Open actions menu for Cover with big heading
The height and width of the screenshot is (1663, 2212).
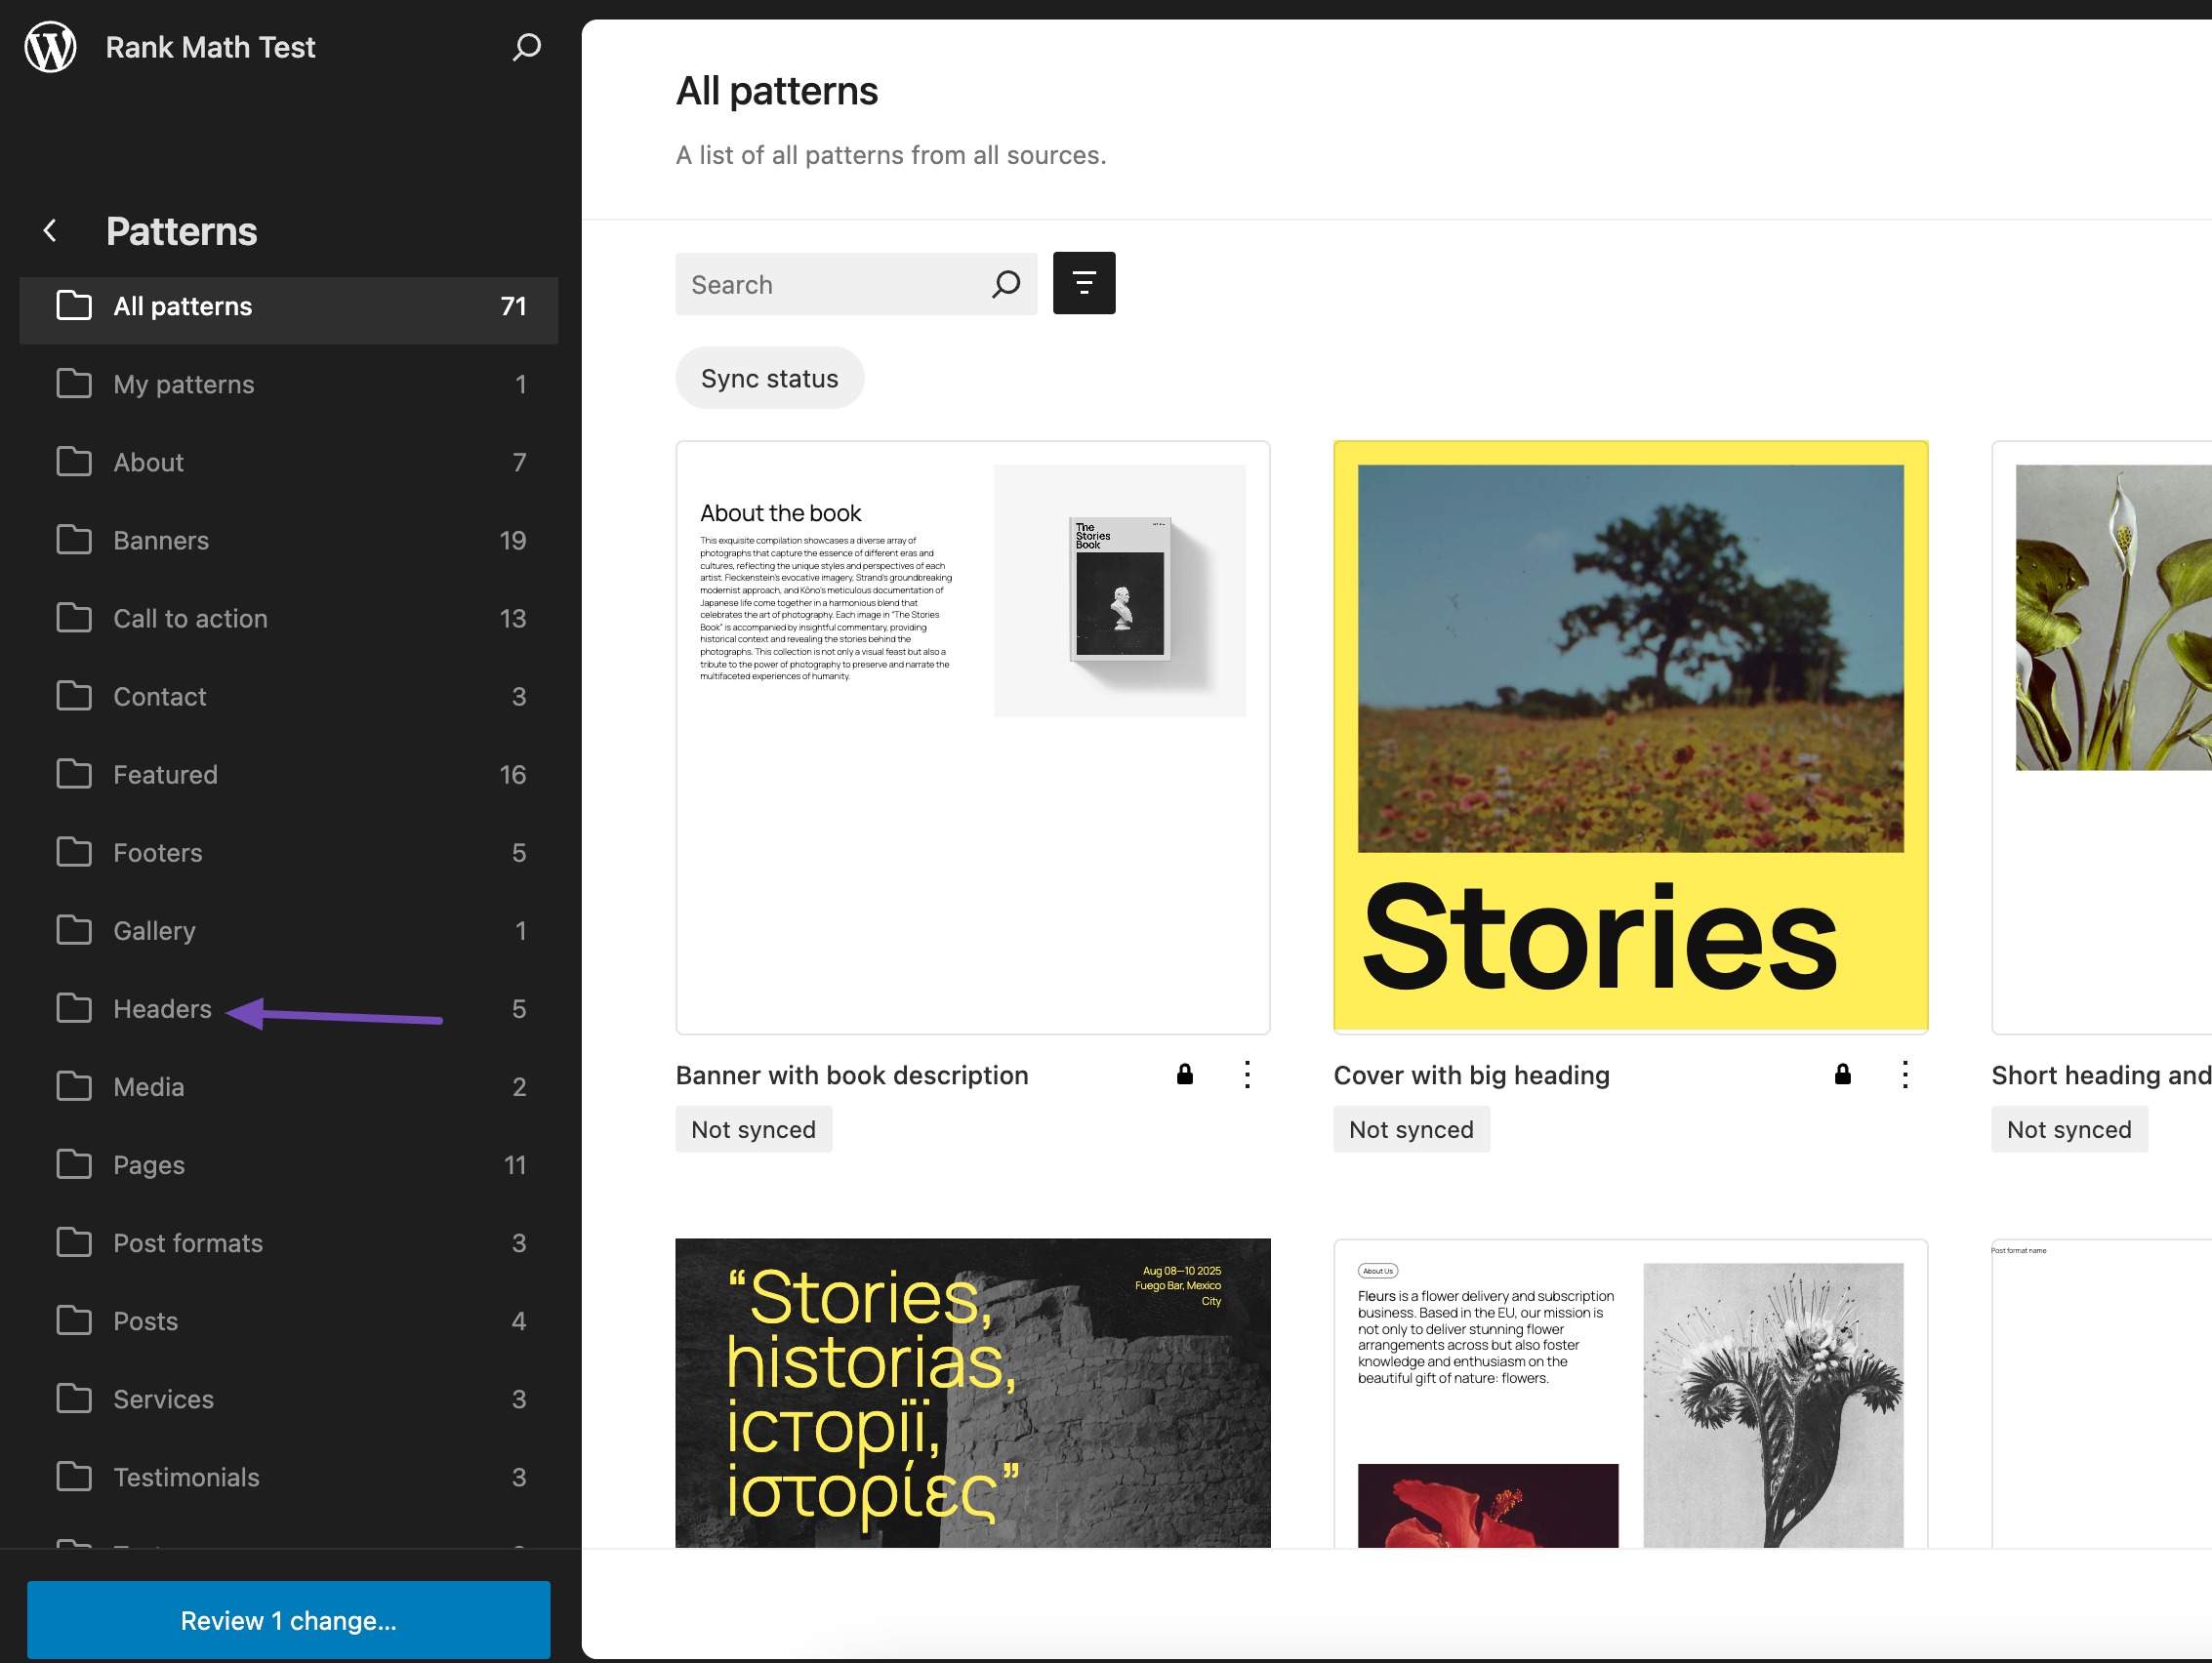[x=1905, y=1074]
